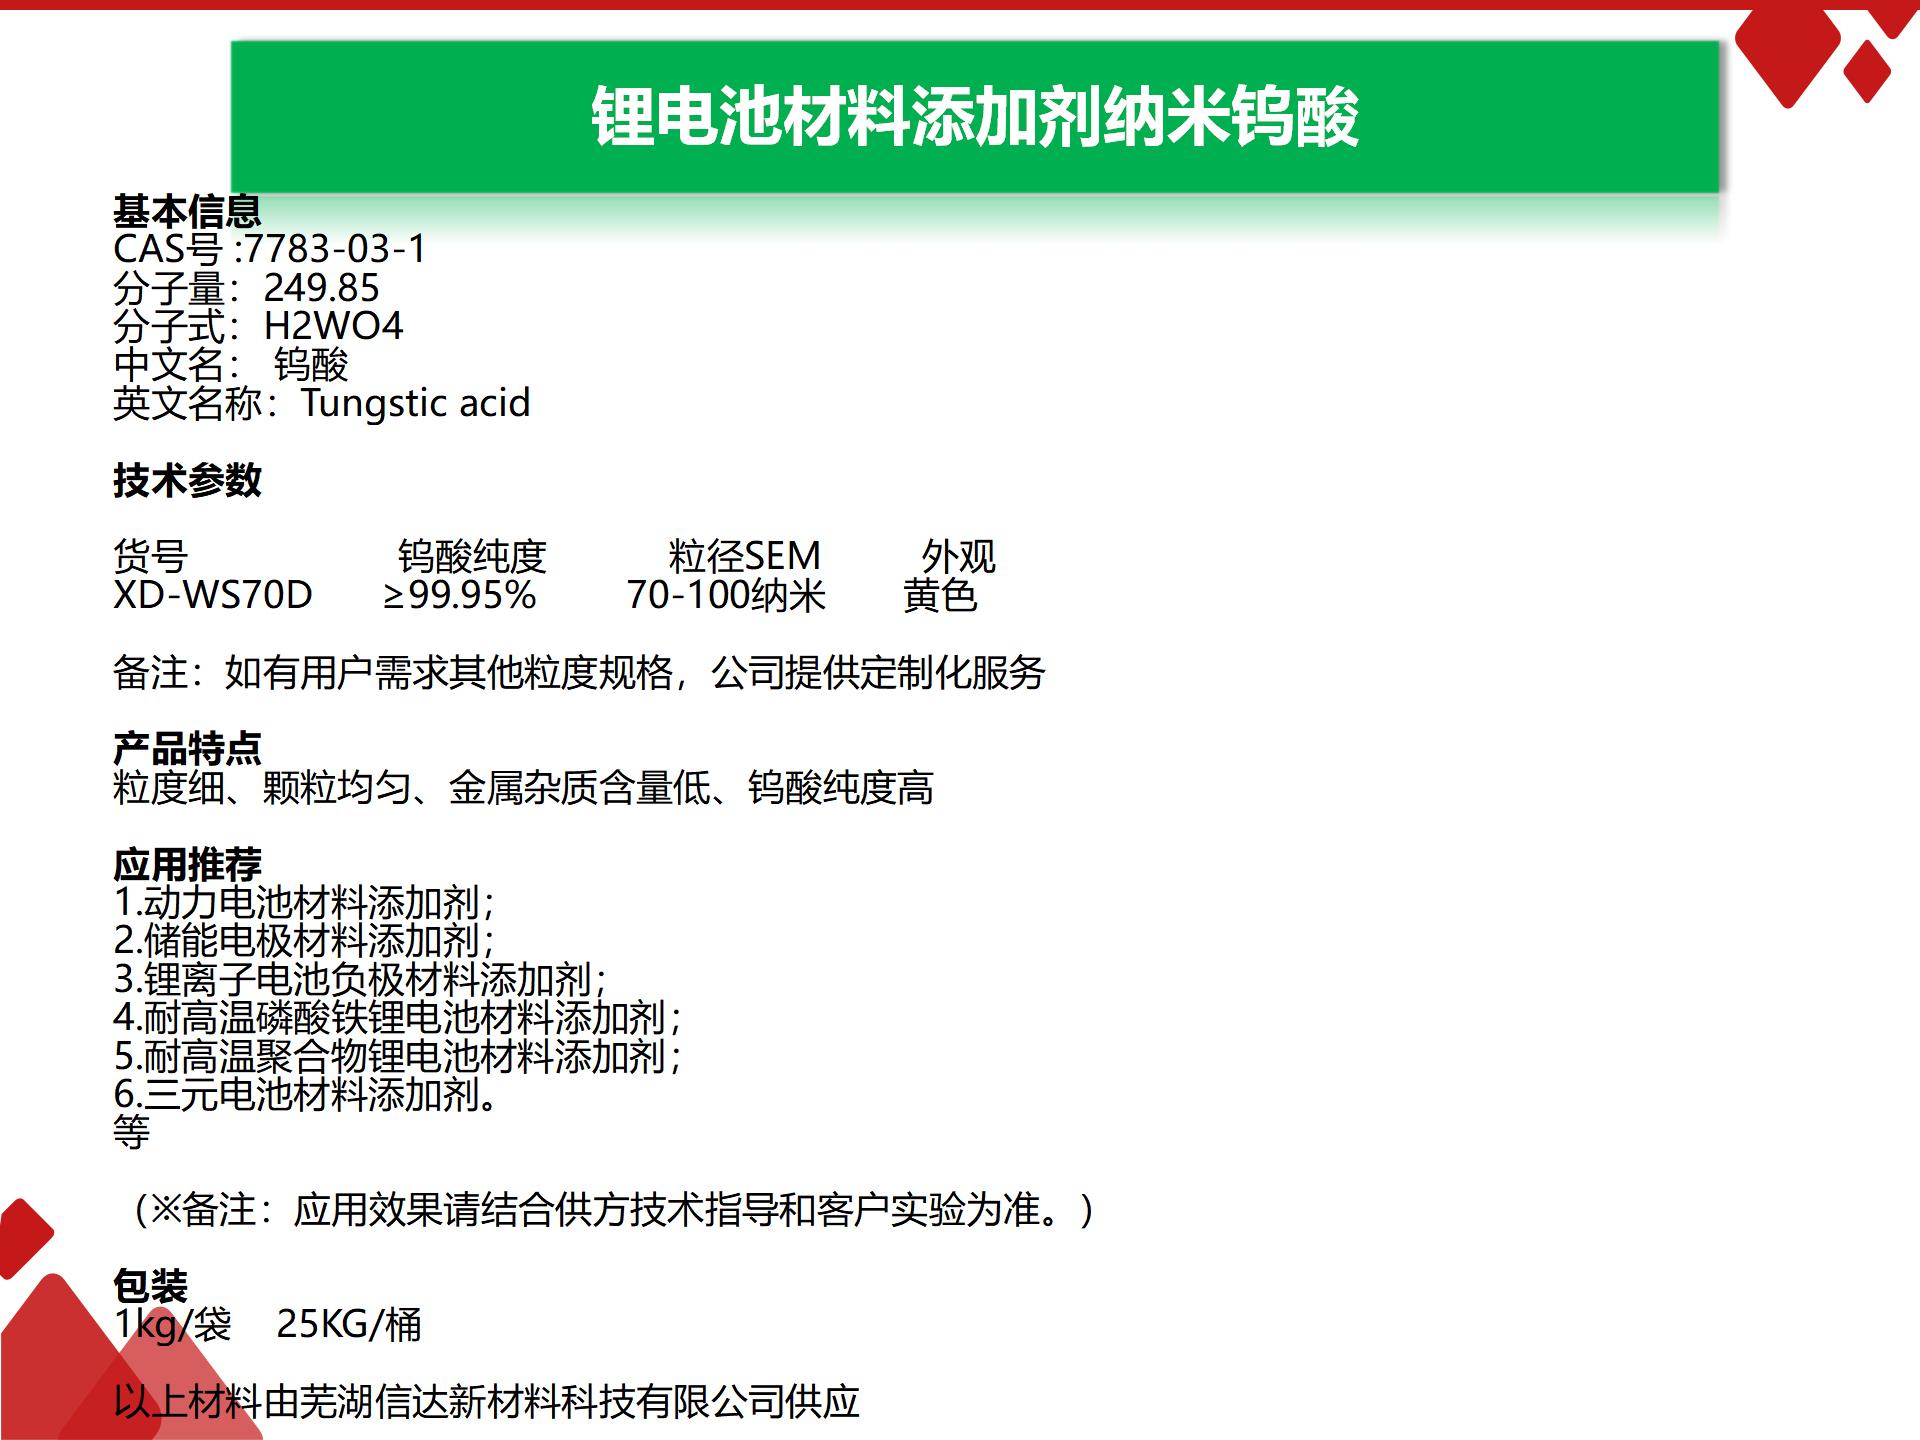Click the 70-100纳米 particle size value
Viewport: 1920px width, 1440px height.
pyautogui.click(x=726, y=595)
